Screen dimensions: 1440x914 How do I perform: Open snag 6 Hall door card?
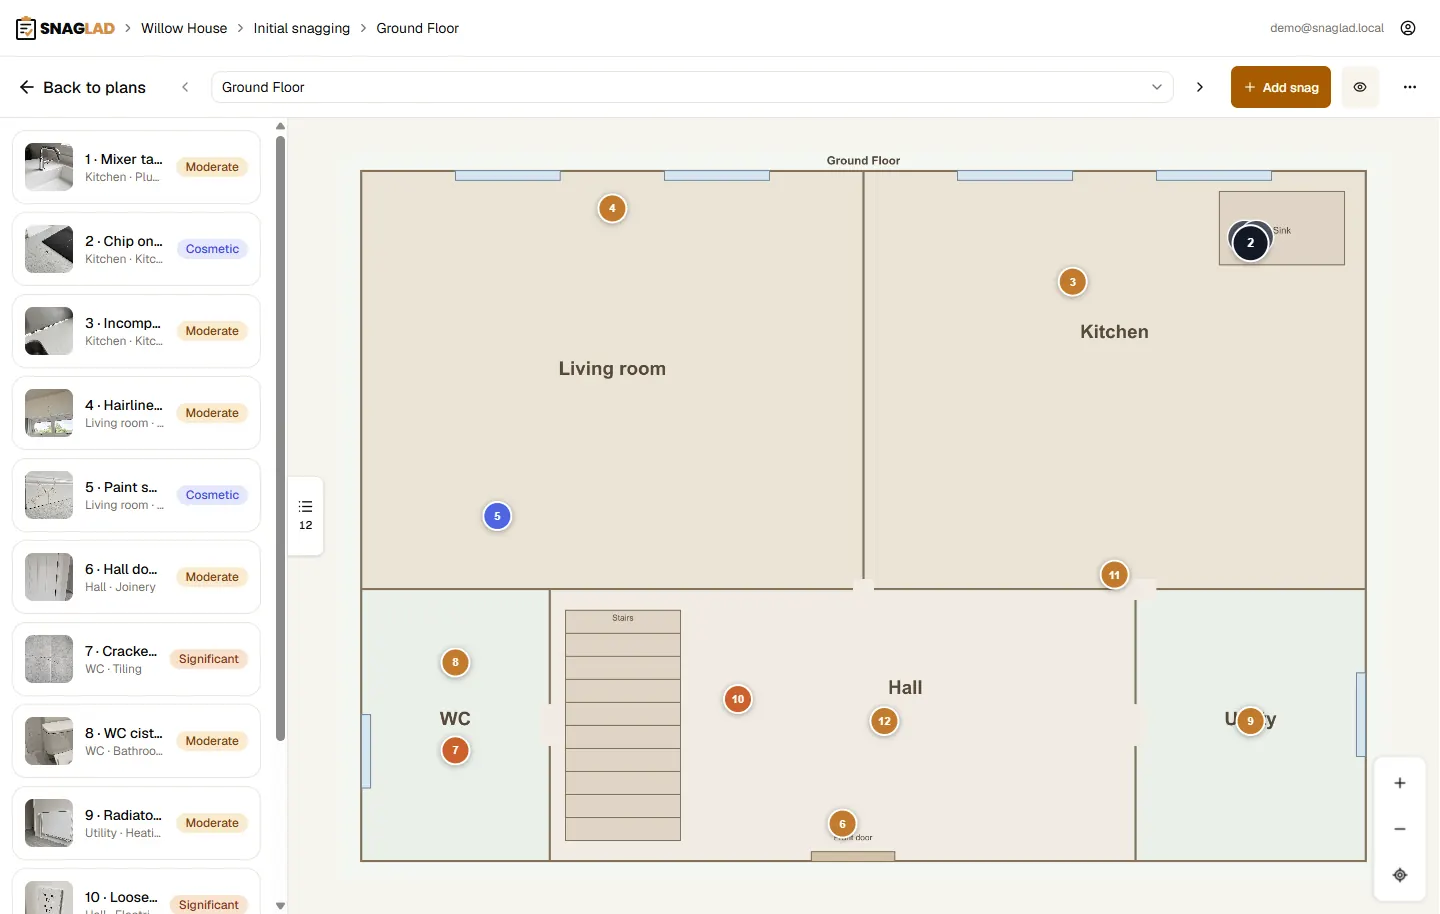pos(136,577)
